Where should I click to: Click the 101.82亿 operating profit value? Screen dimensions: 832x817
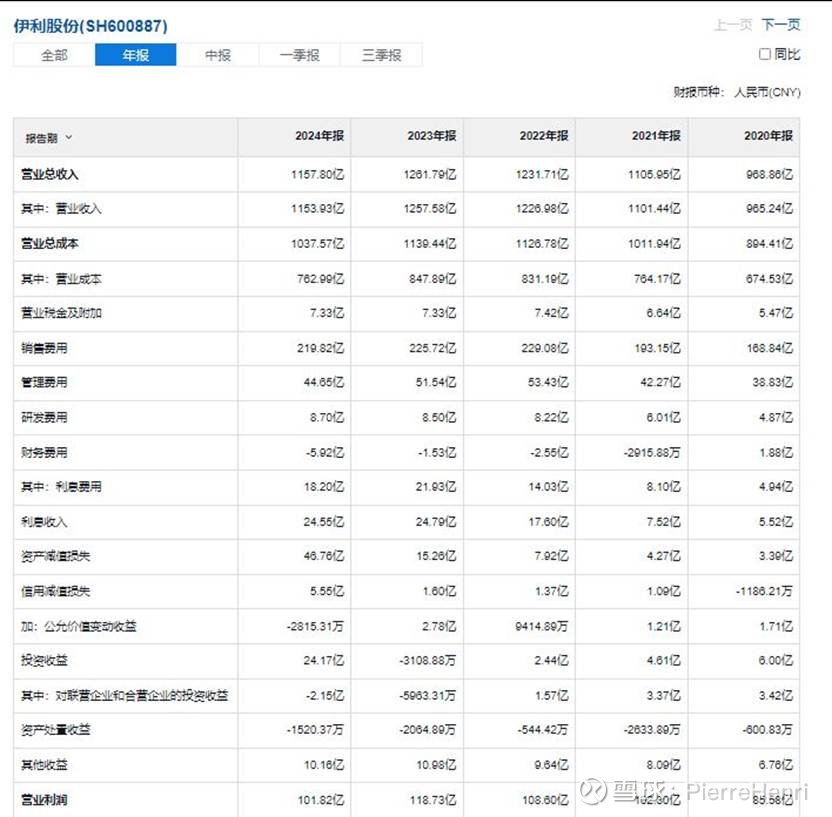click(320, 801)
